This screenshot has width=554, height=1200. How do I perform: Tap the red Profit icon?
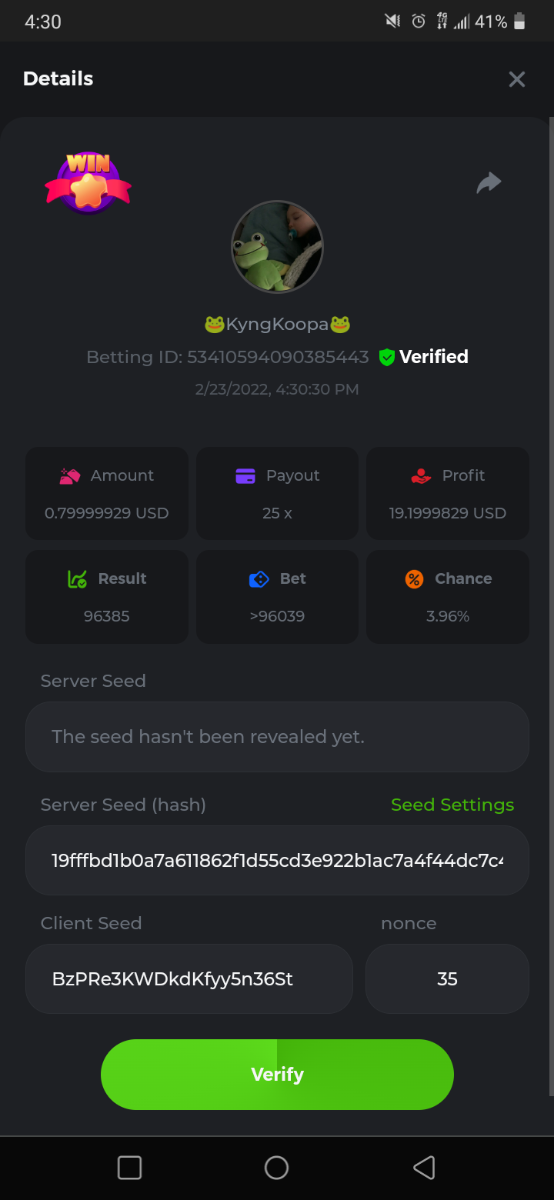coord(421,476)
